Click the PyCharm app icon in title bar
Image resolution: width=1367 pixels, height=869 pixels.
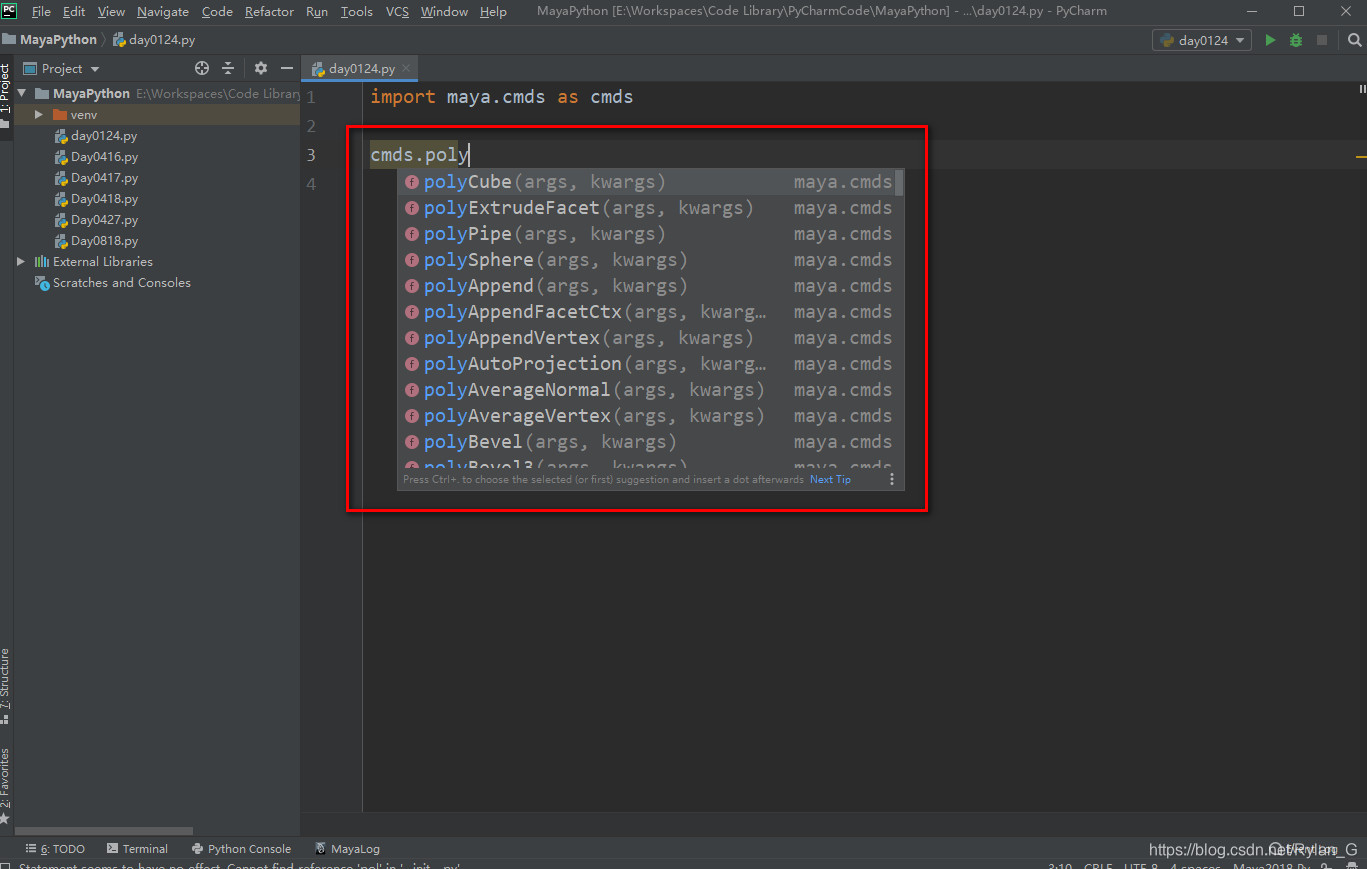(10, 11)
